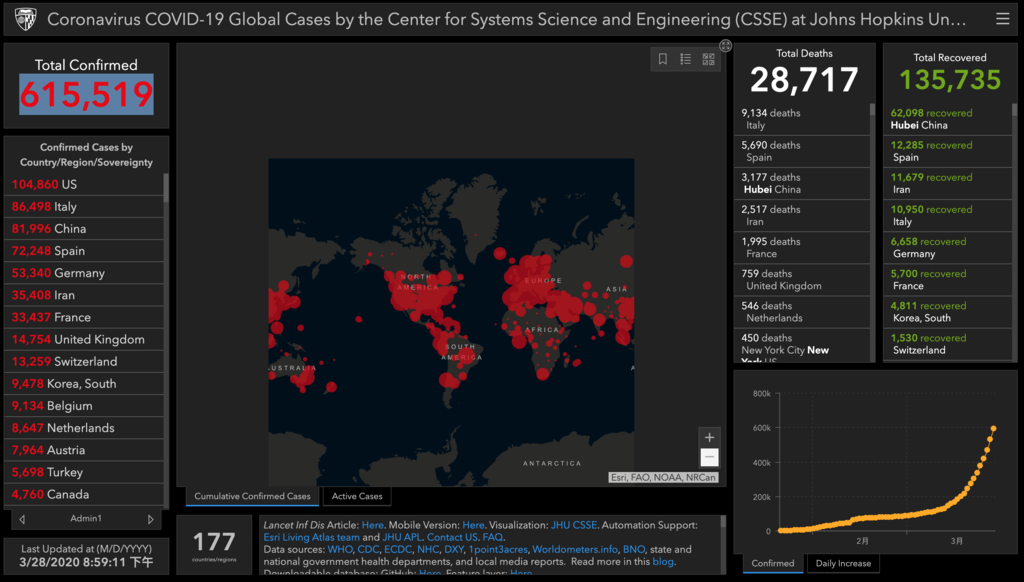Click the highlighted 615,519 total confirmed
The image size is (1024, 582).
tap(86, 94)
